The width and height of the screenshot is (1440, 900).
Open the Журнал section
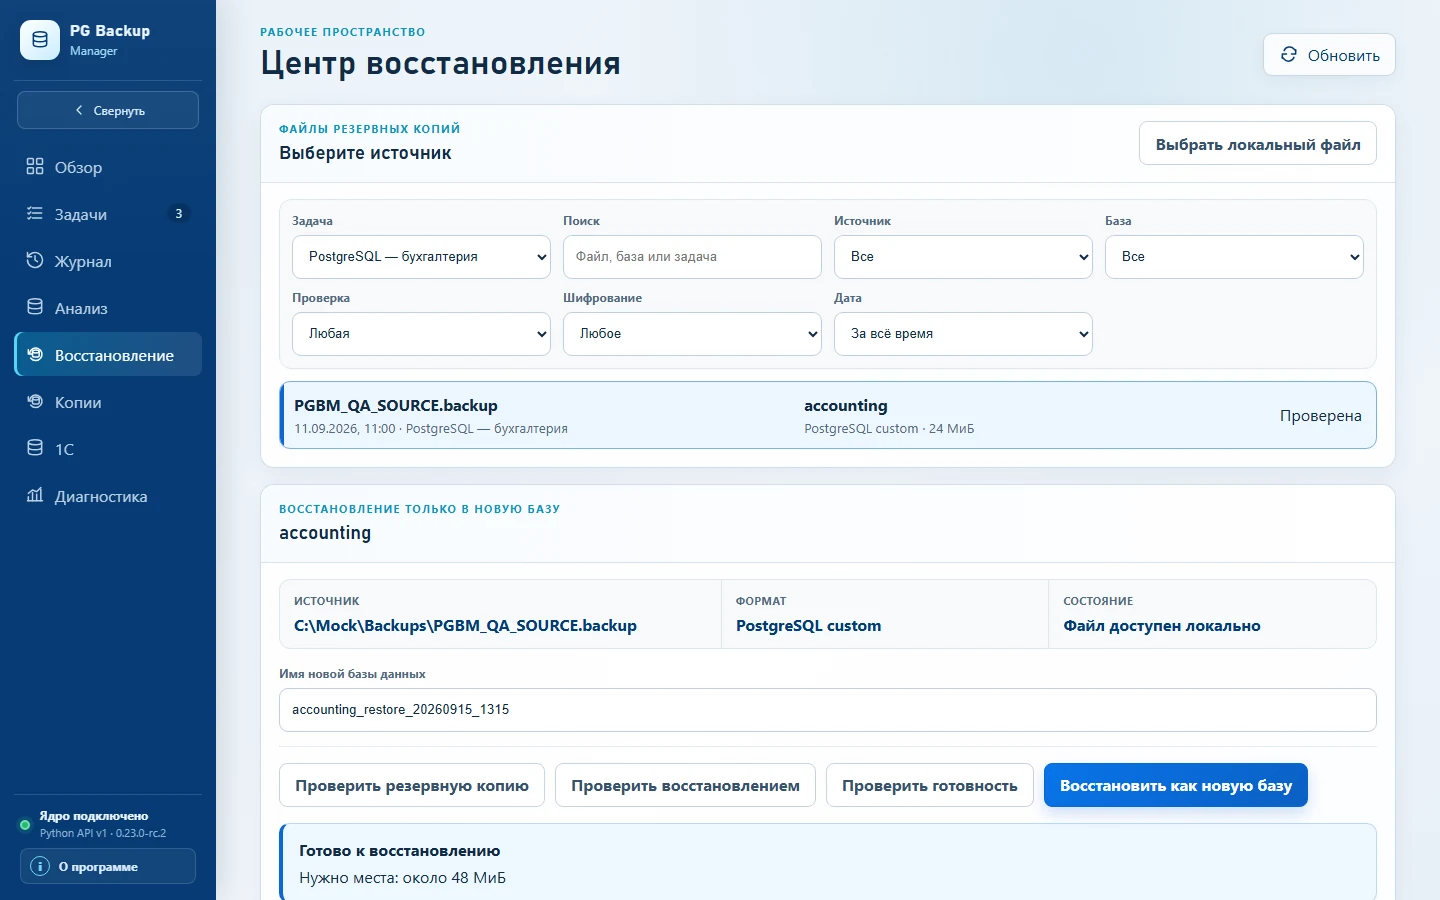(108, 261)
